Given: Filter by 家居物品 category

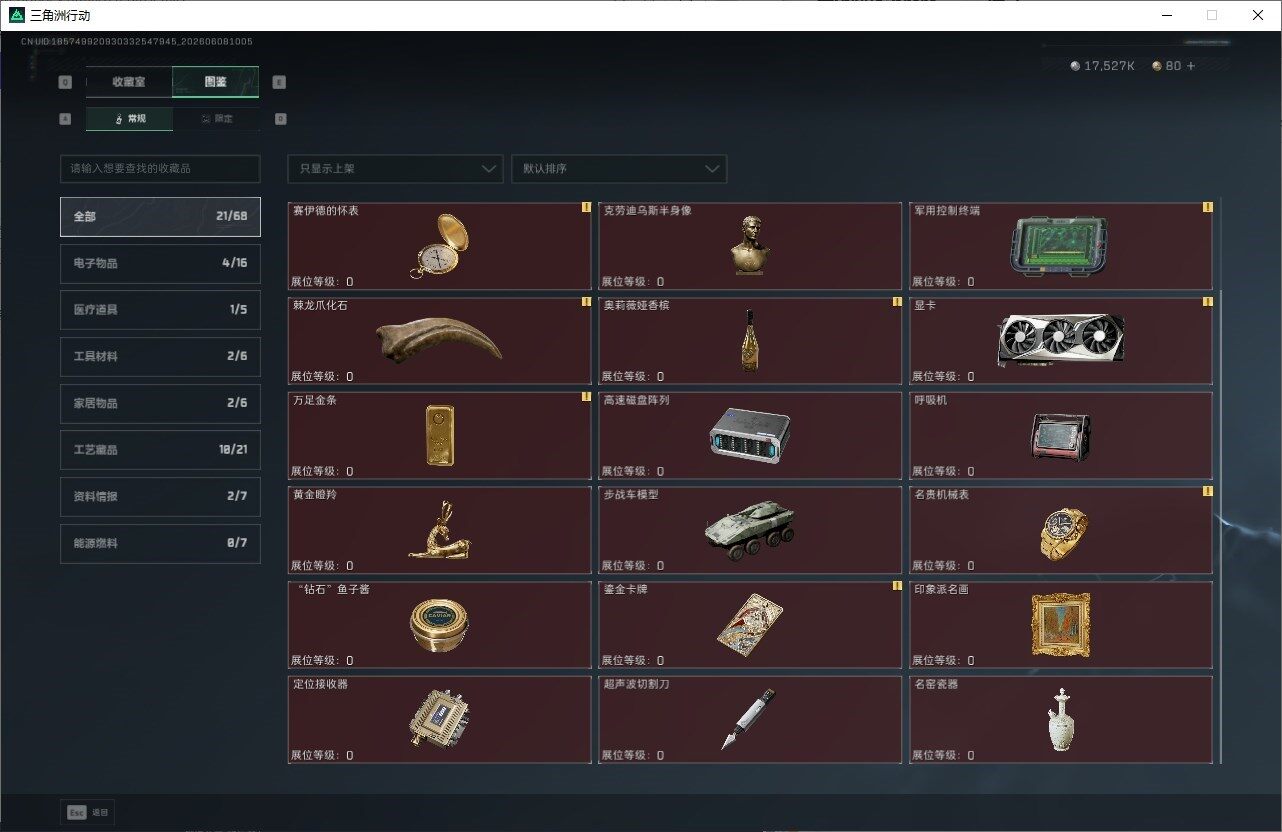Looking at the screenshot, I should [x=160, y=403].
